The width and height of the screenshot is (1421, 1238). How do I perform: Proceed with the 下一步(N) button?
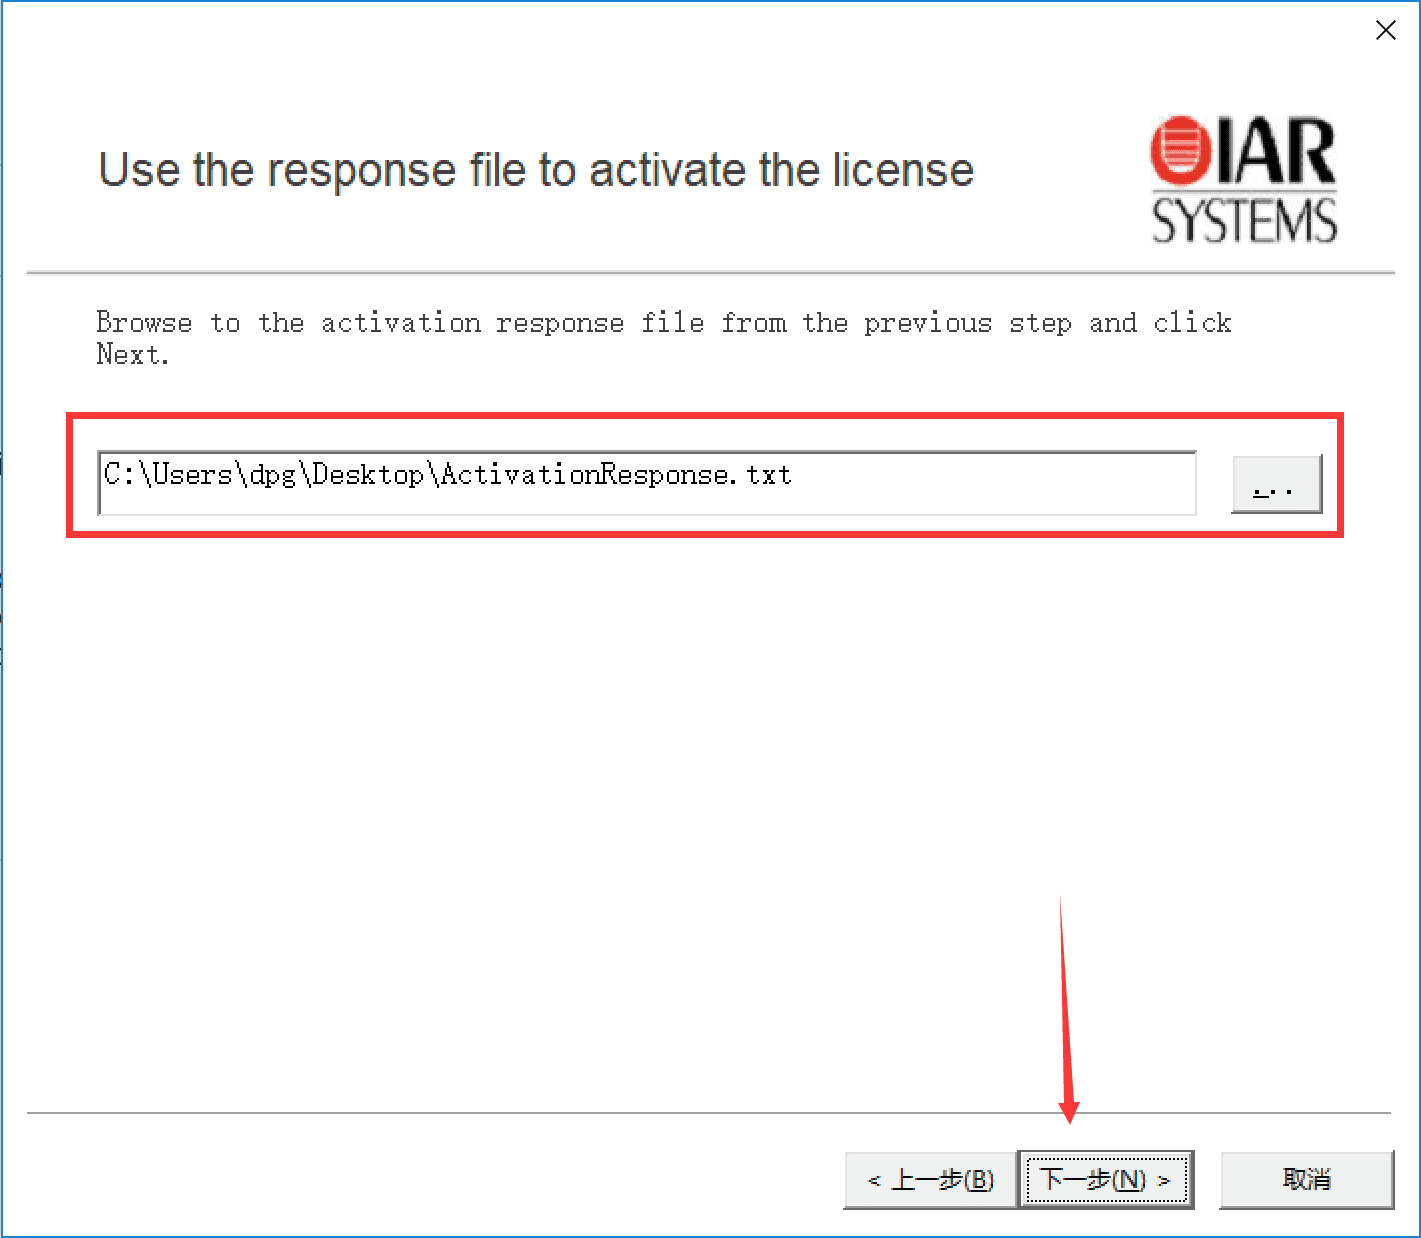1106,1180
